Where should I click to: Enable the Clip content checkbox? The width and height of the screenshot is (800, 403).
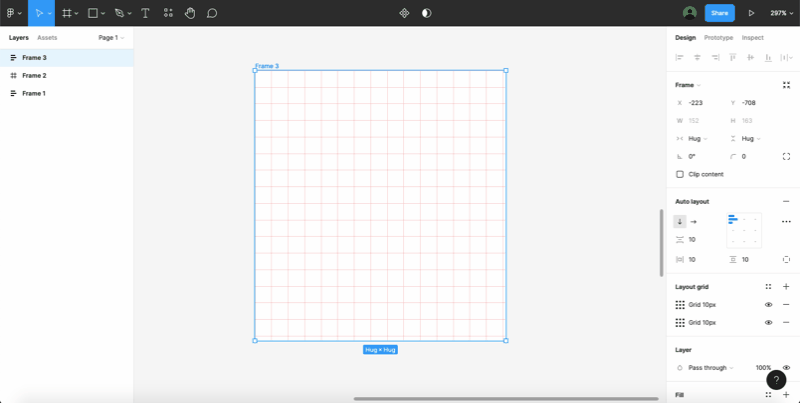coord(680,174)
